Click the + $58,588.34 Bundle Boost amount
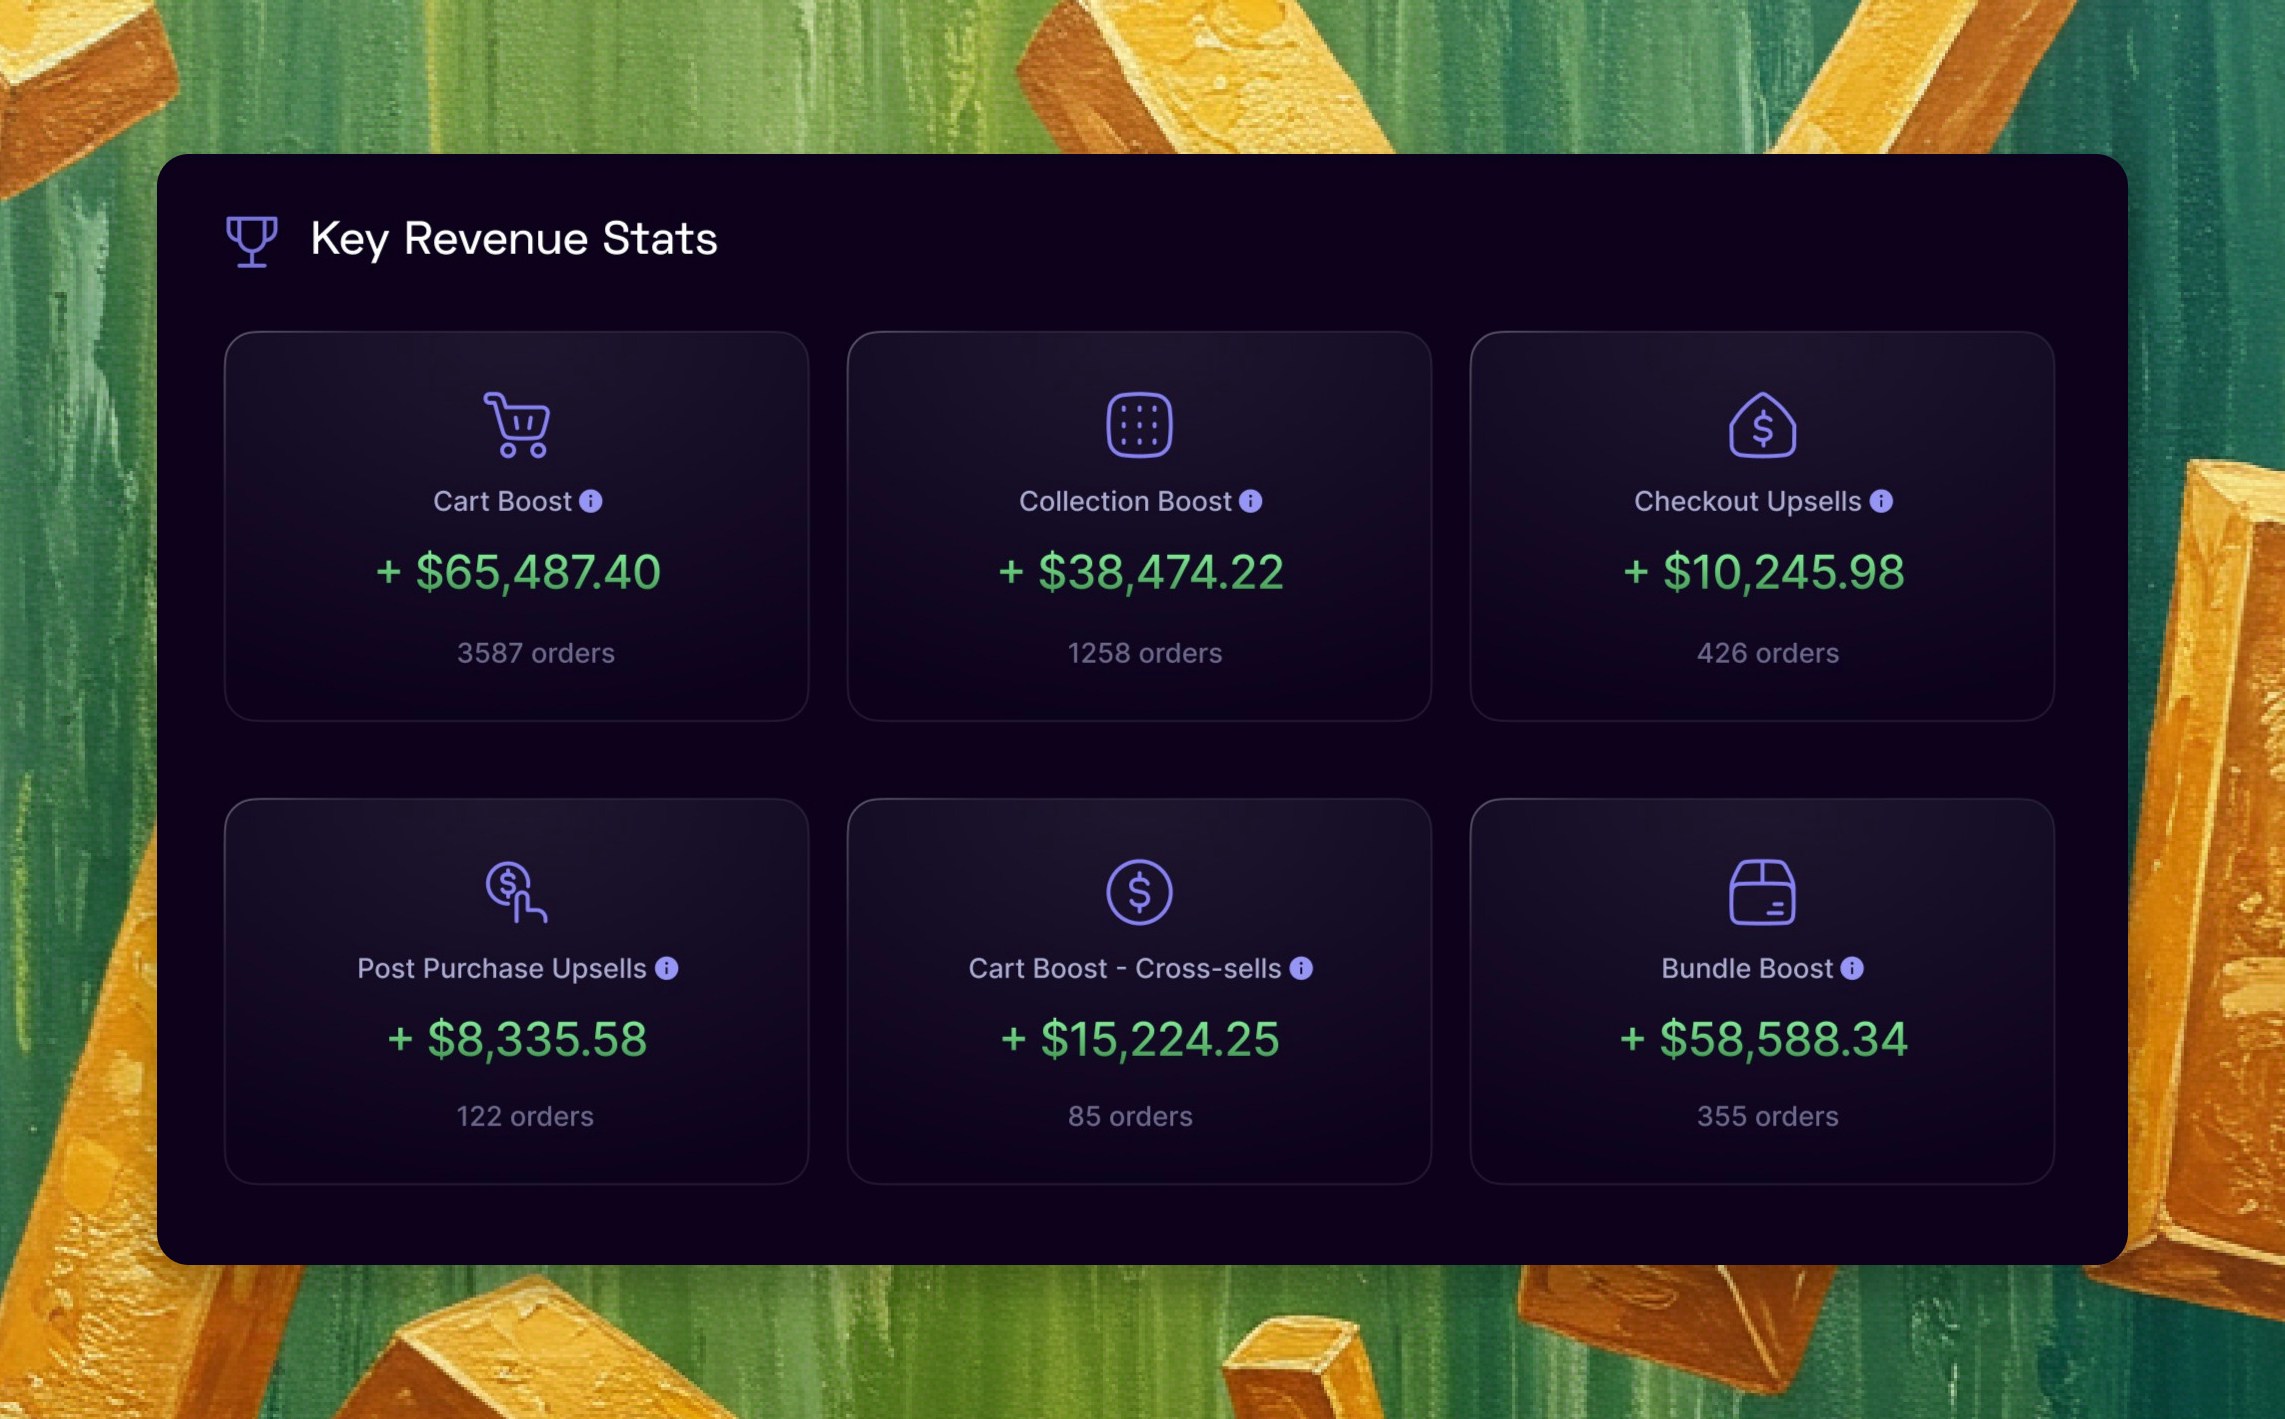This screenshot has height=1419, width=2285. click(1764, 1039)
